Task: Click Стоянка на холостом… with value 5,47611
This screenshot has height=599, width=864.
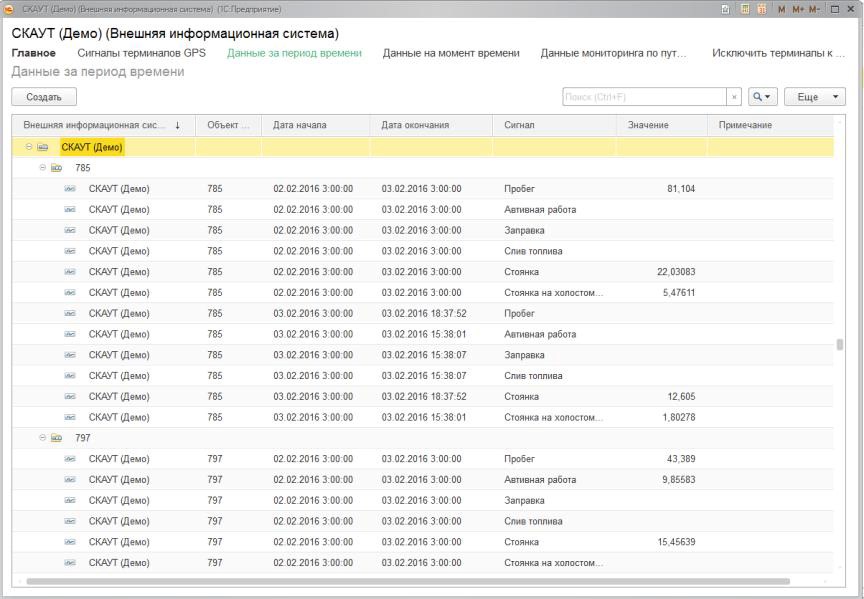Action: pyautogui.click(x=553, y=293)
